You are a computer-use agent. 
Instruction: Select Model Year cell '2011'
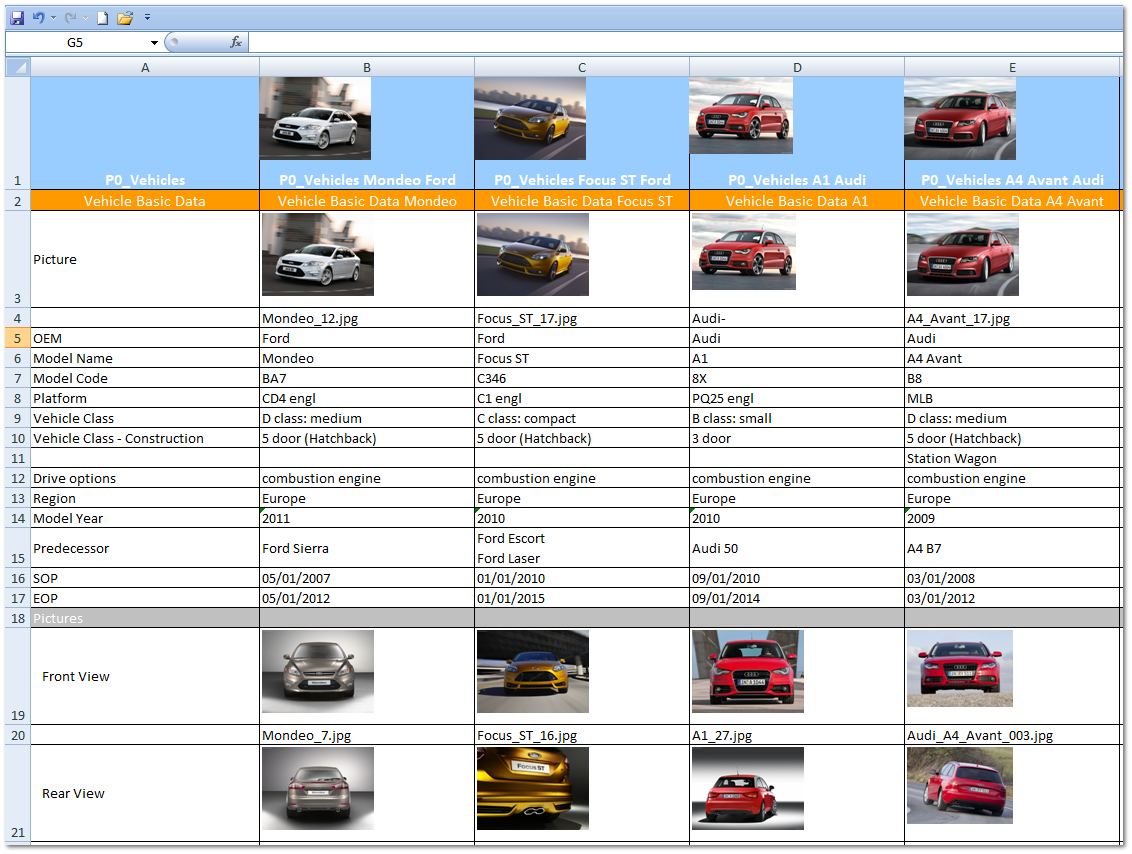click(x=367, y=518)
